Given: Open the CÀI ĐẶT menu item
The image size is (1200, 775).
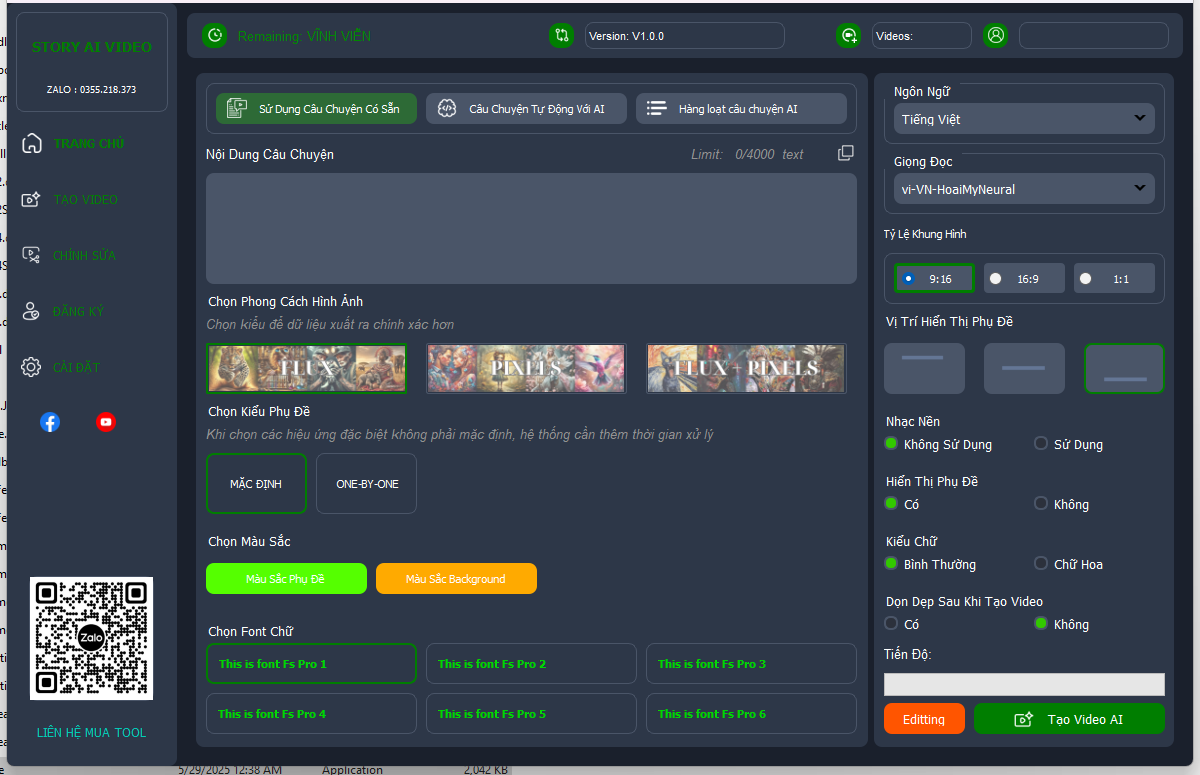Looking at the screenshot, I should (76, 368).
